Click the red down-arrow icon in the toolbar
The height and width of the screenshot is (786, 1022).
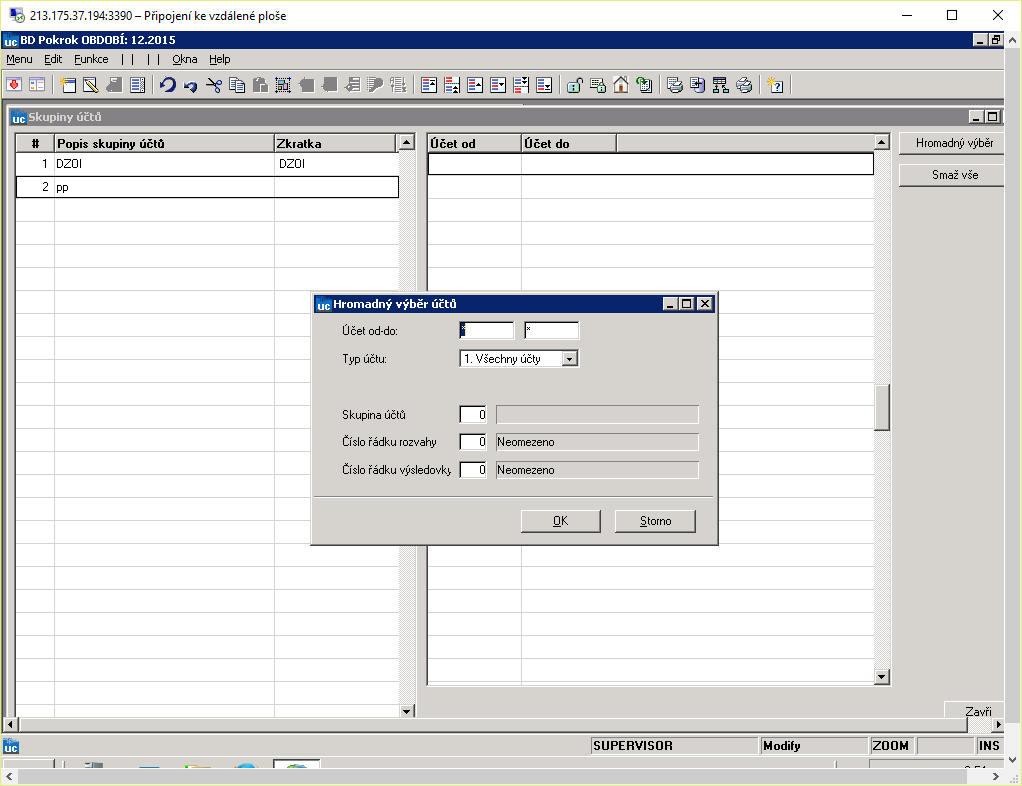click(x=14, y=85)
